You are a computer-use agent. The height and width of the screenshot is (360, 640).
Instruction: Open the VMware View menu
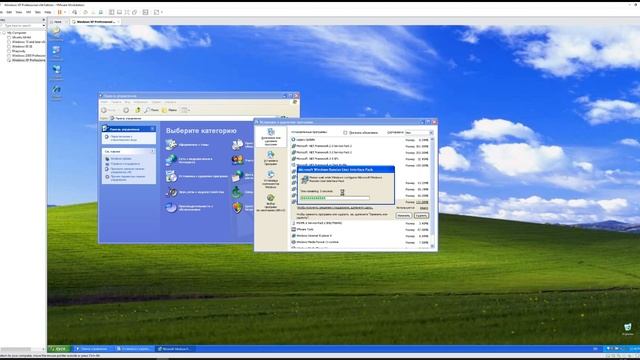19,12
